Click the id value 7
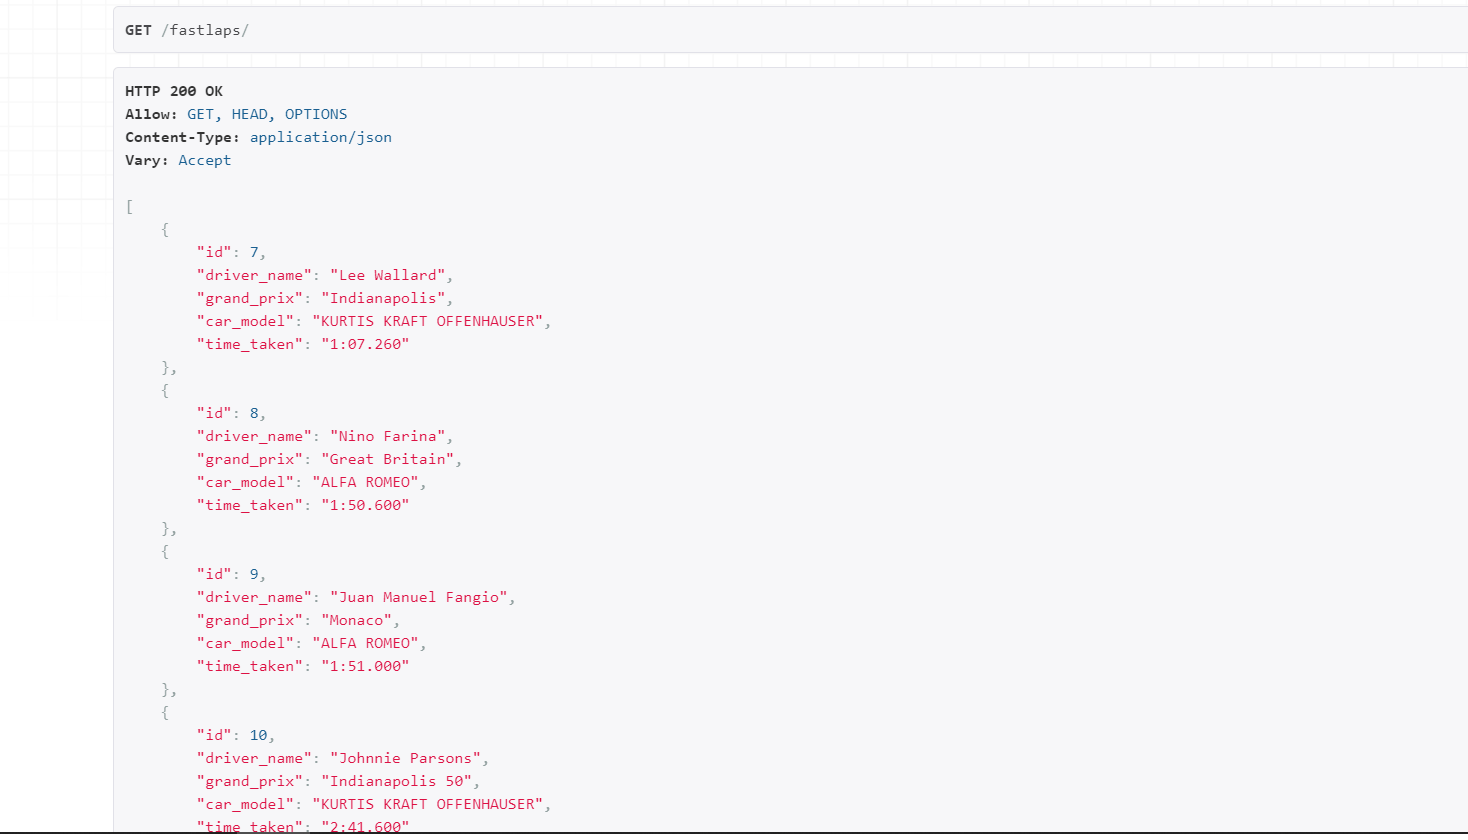1468x840 pixels. click(254, 252)
